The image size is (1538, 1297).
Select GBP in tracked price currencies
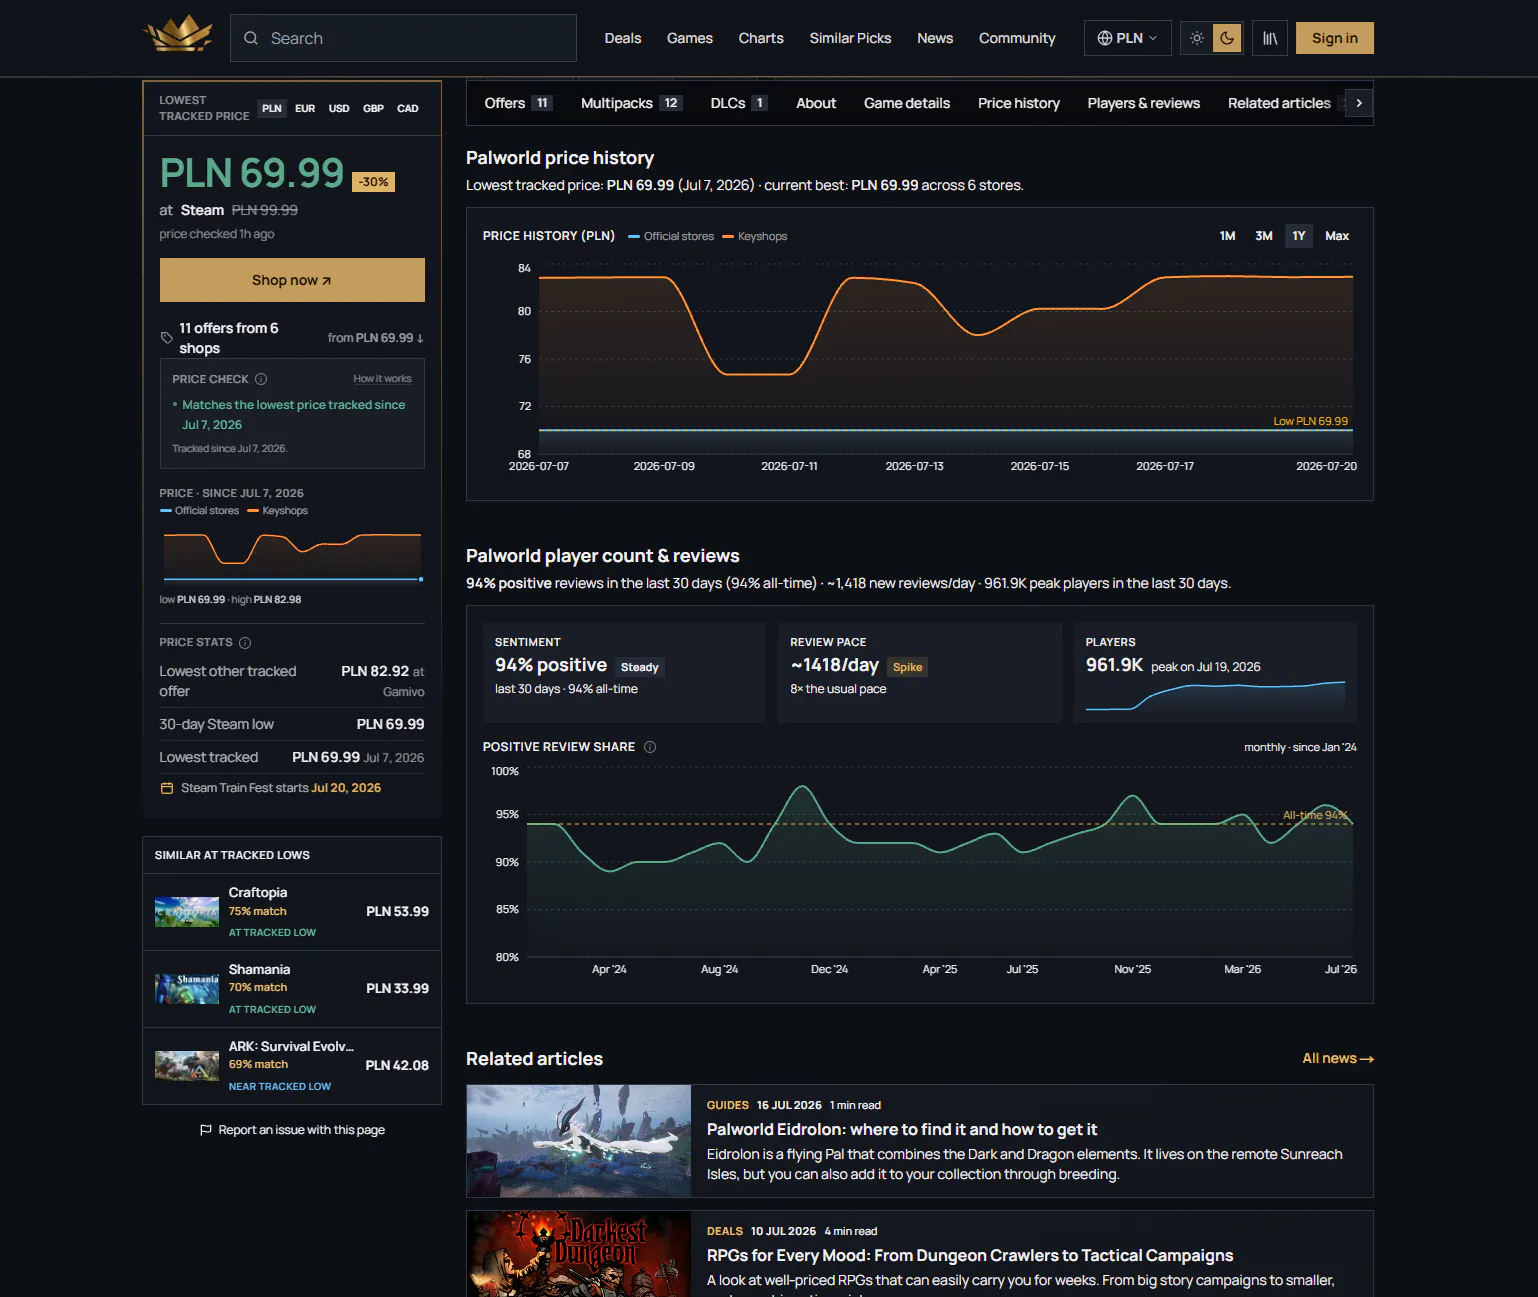(x=373, y=108)
